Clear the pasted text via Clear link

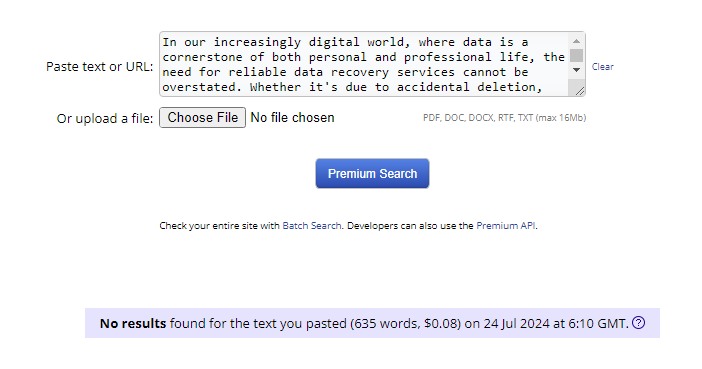point(603,67)
